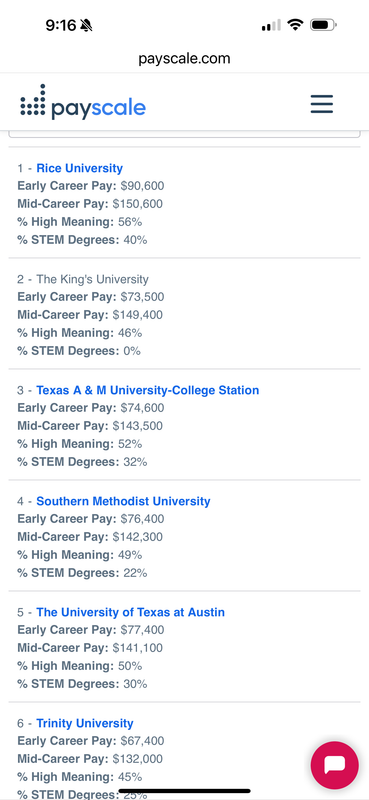Tap the battery indicator icon
369x800 pixels.
(323, 24)
